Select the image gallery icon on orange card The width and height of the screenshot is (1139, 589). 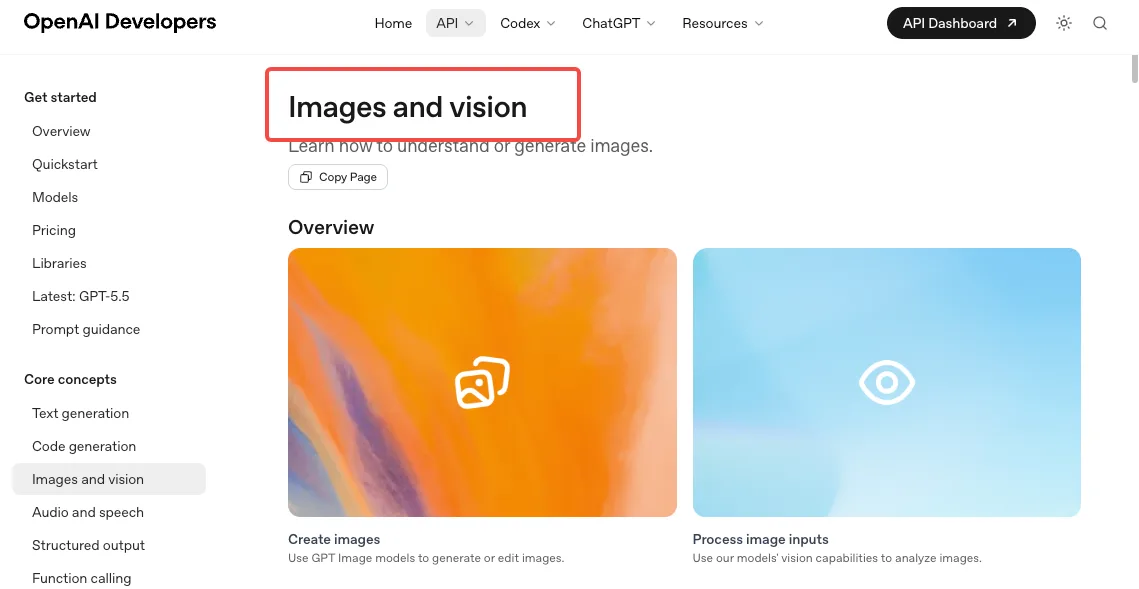point(482,382)
